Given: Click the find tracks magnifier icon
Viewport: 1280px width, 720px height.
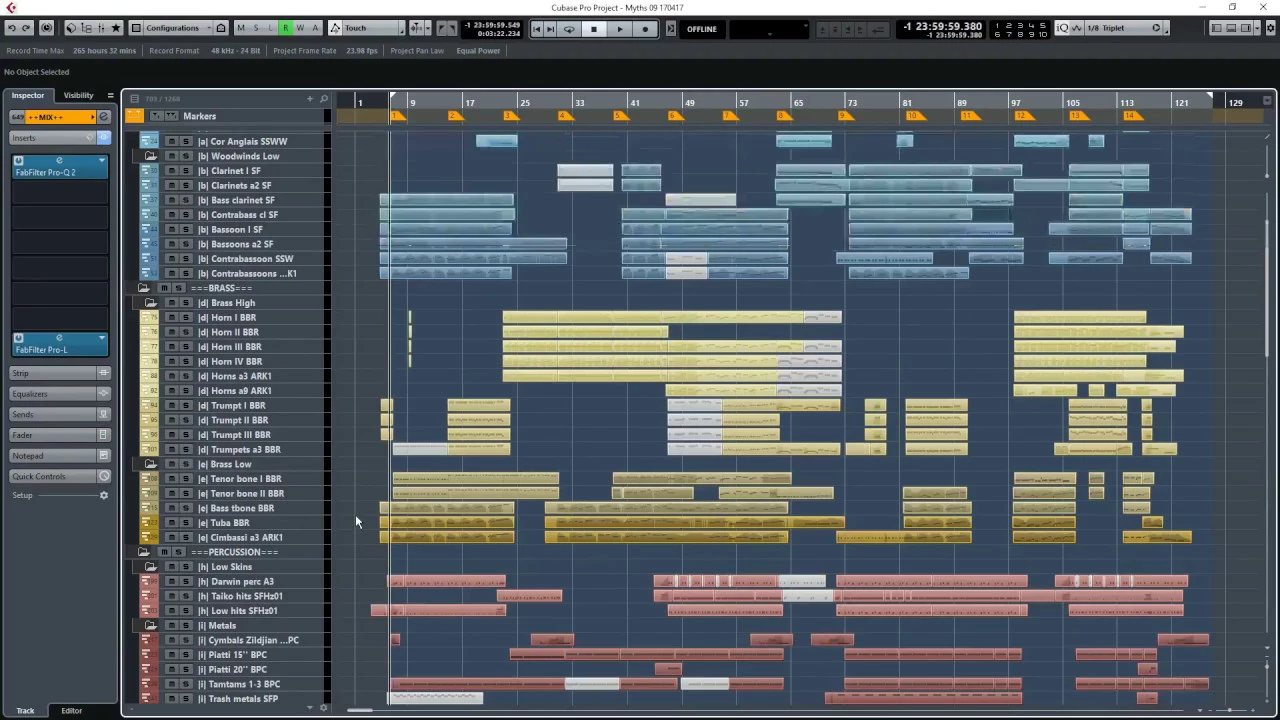Looking at the screenshot, I should tap(323, 99).
